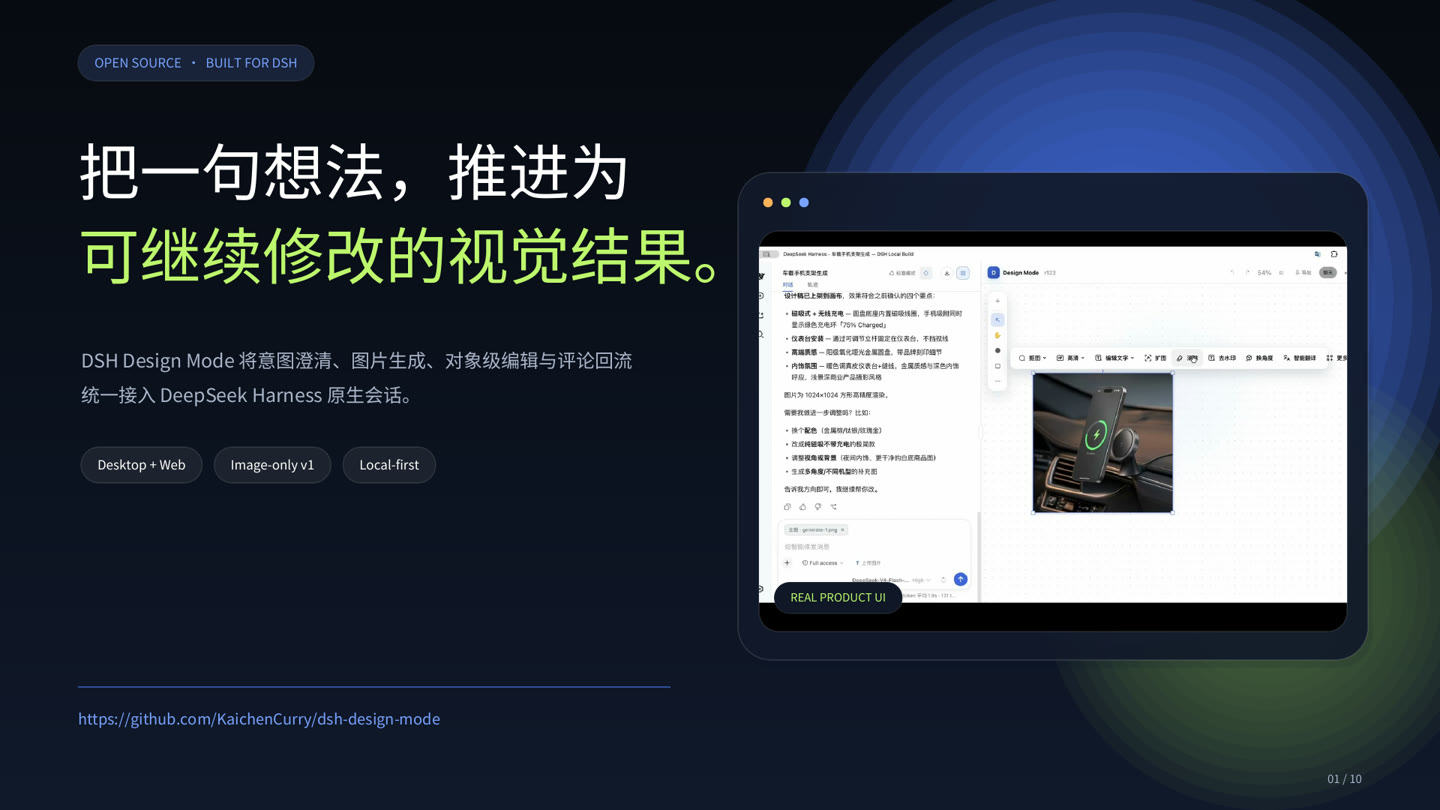
Task: Switch to the second chat tab
Action: pyautogui.click(x=812, y=285)
